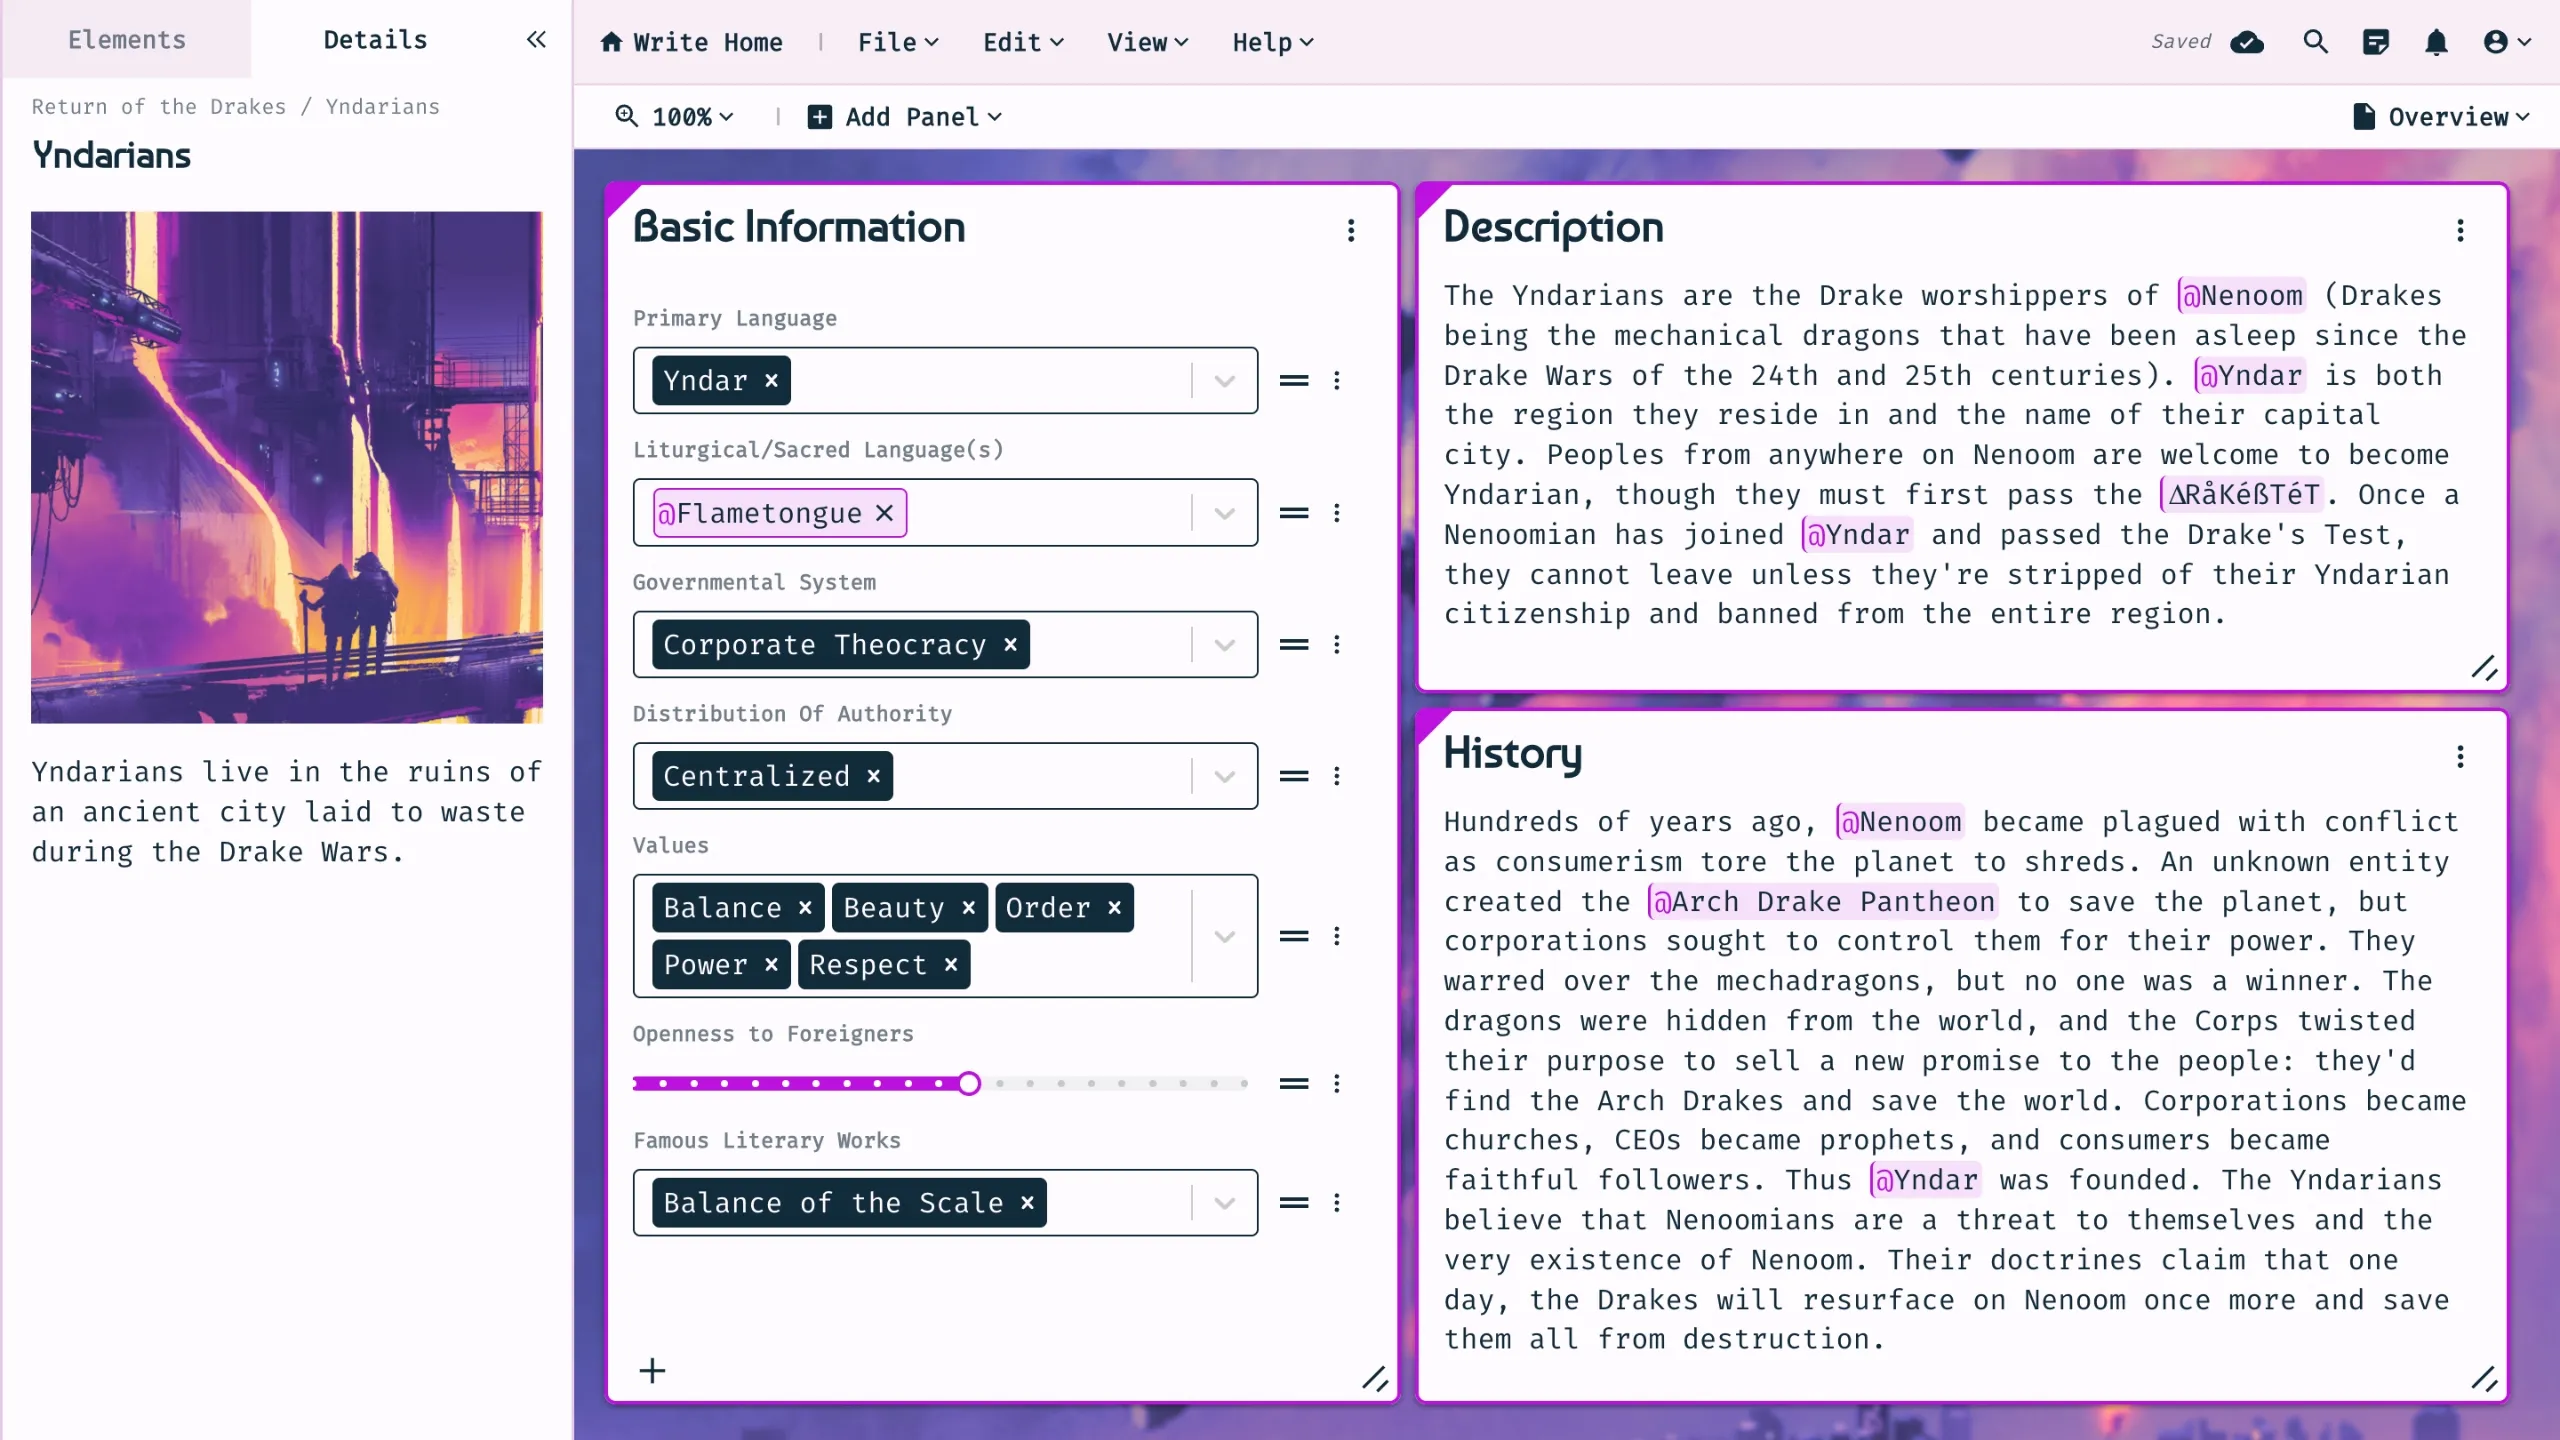Click the Add Panel button
The height and width of the screenshot is (1440, 2560).
(904, 117)
